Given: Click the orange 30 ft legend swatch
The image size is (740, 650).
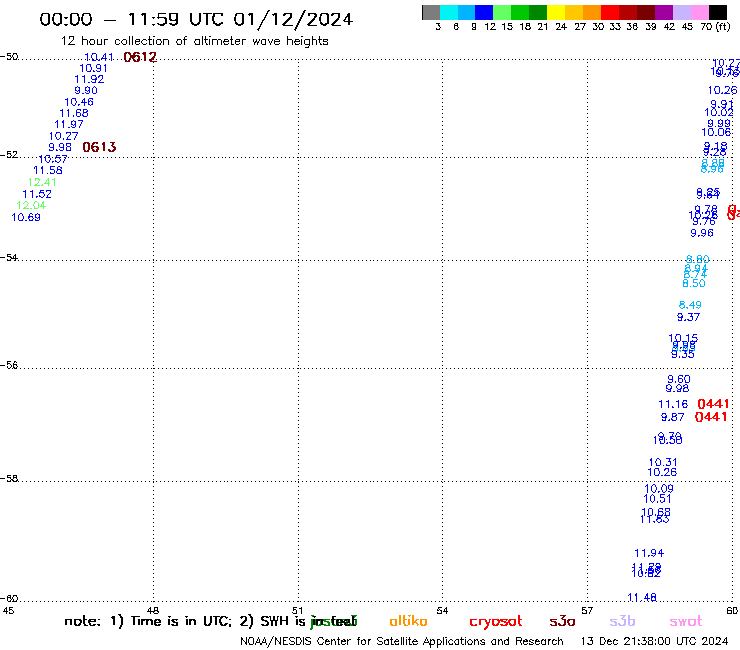Looking at the screenshot, I should point(592,12).
